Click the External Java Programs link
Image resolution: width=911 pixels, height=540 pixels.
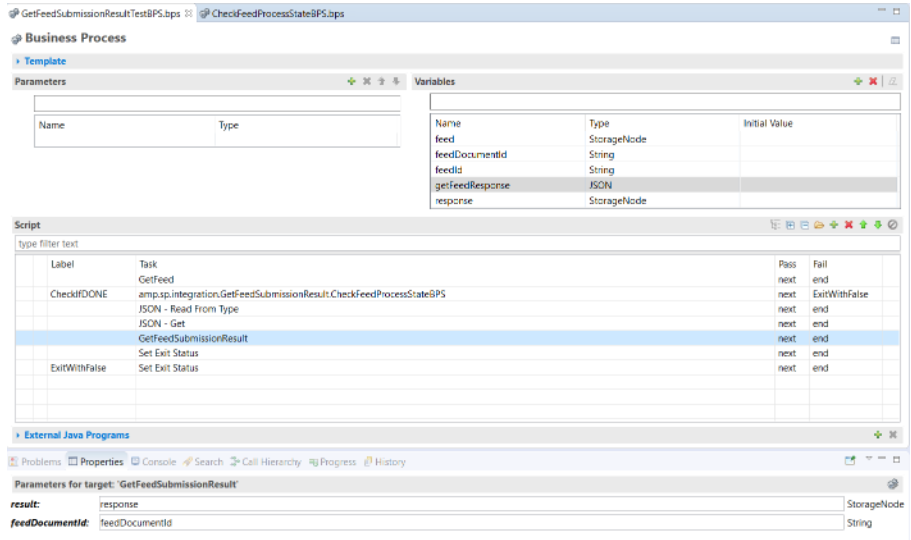point(77,435)
